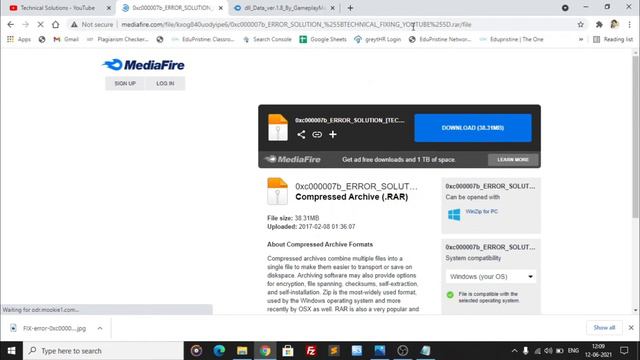This screenshot has height=360, width=640.
Task: Click the LOG IN button
Action: coord(165,83)
